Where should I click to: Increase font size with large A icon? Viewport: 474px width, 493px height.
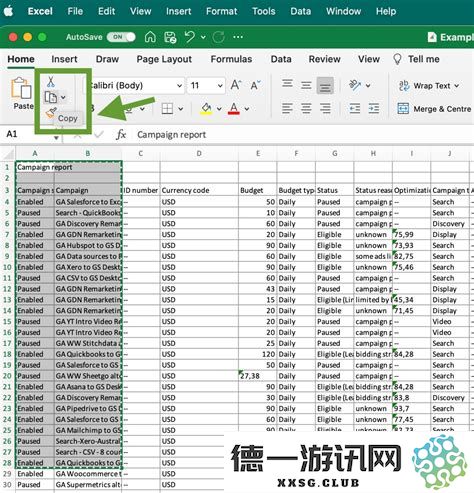pyautogui.click(x=236, y=85)
